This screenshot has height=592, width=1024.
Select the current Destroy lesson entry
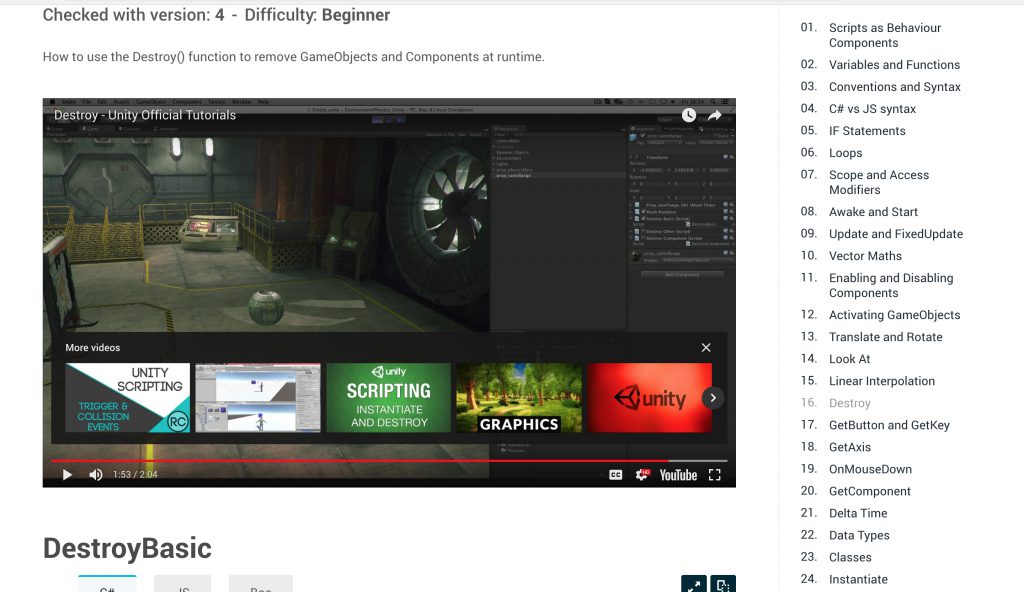click(x=850, y=403)
